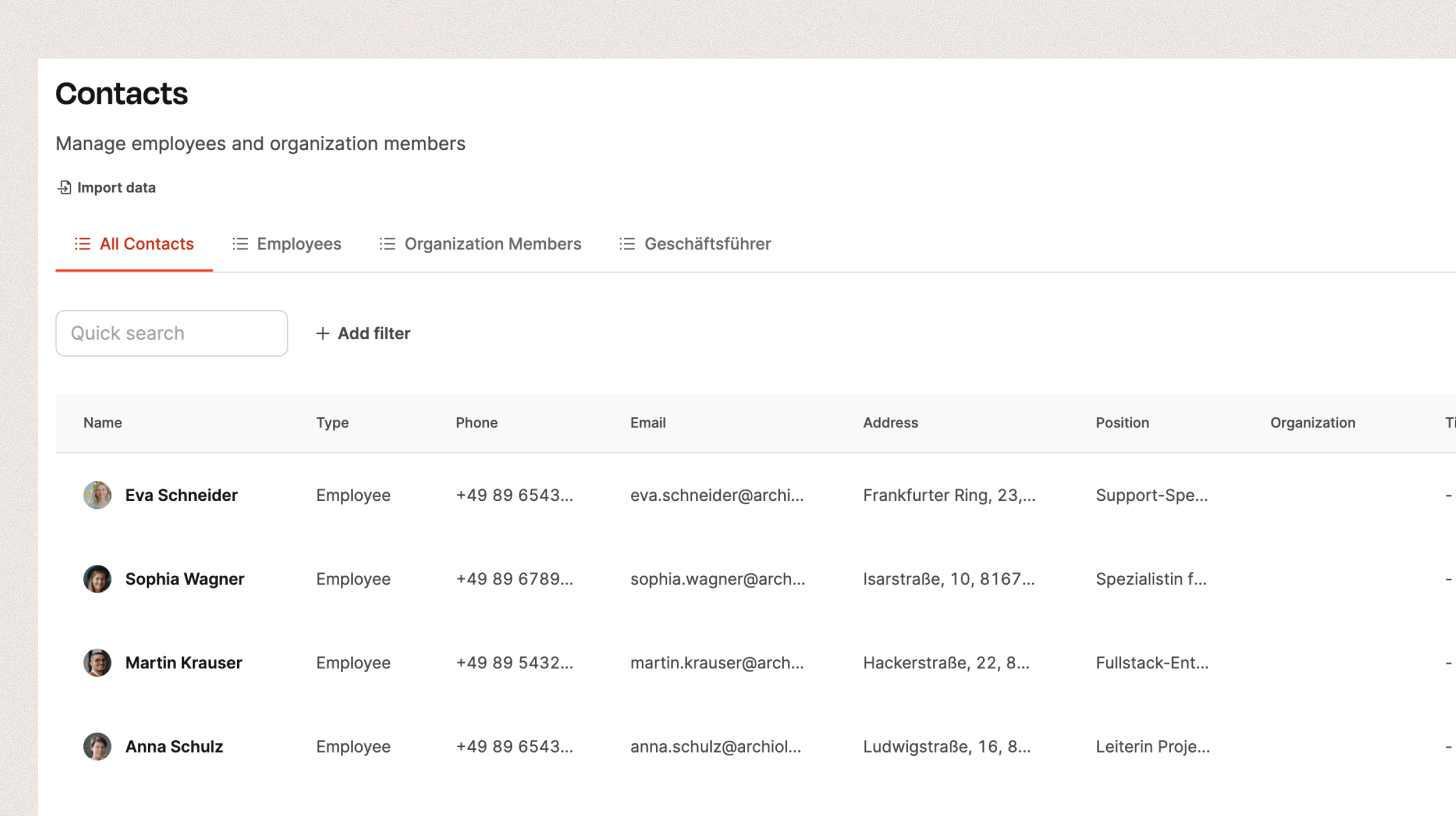Click the plus icon beside Add filter
1456x816 pixels.
click(x=322, y=334)
